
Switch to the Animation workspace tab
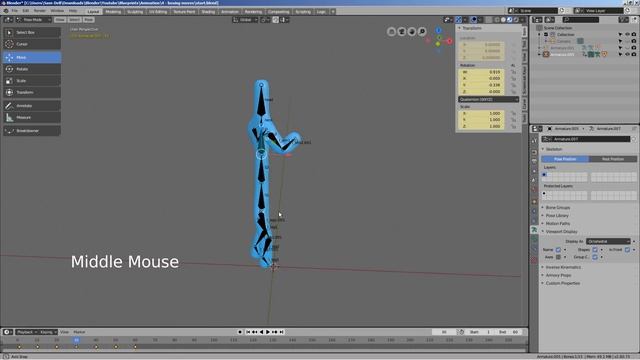pyautogui.click(x=230, y=11)
